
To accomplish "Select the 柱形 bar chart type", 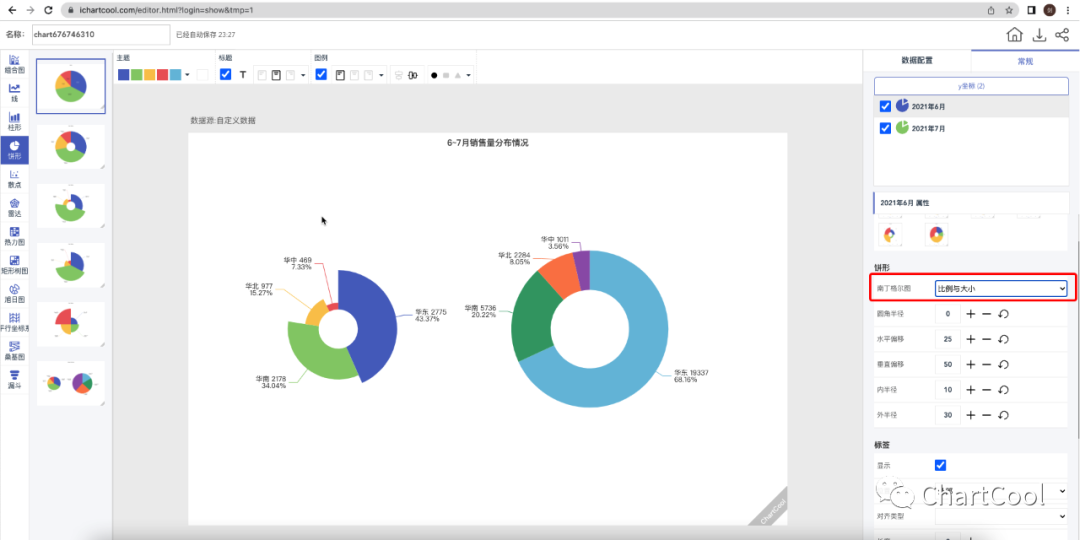I will (x=14, y=121).
